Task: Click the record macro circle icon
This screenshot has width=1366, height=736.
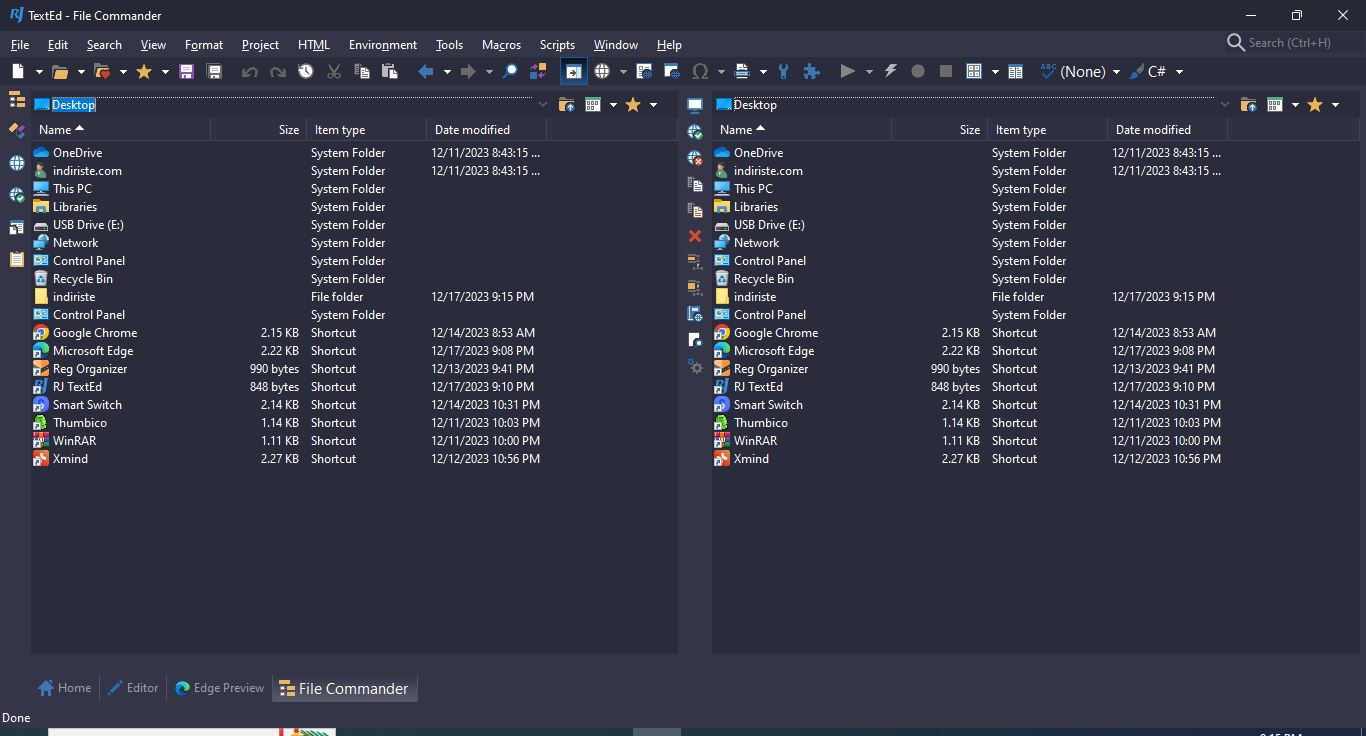Action: [x=918, y=72]
